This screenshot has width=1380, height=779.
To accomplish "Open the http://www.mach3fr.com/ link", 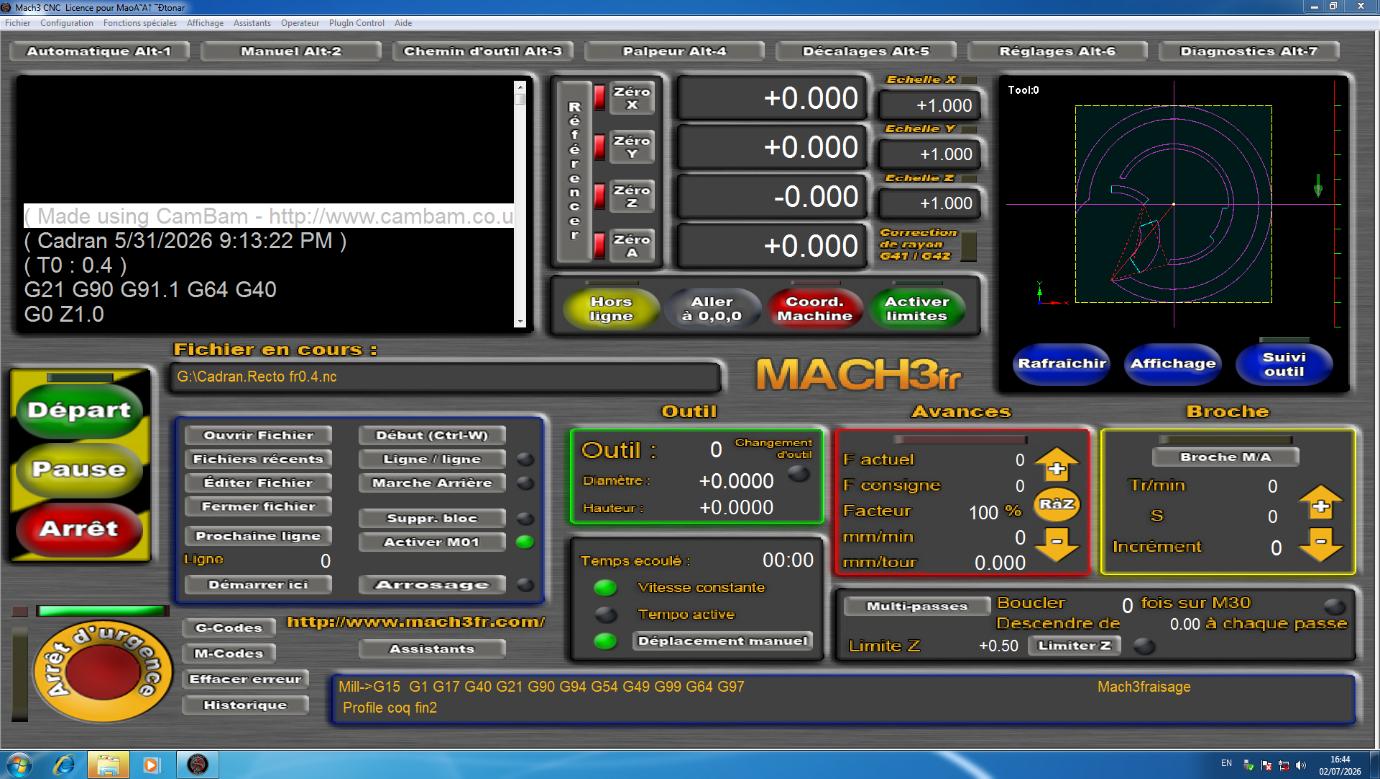I will coord(416,622).
